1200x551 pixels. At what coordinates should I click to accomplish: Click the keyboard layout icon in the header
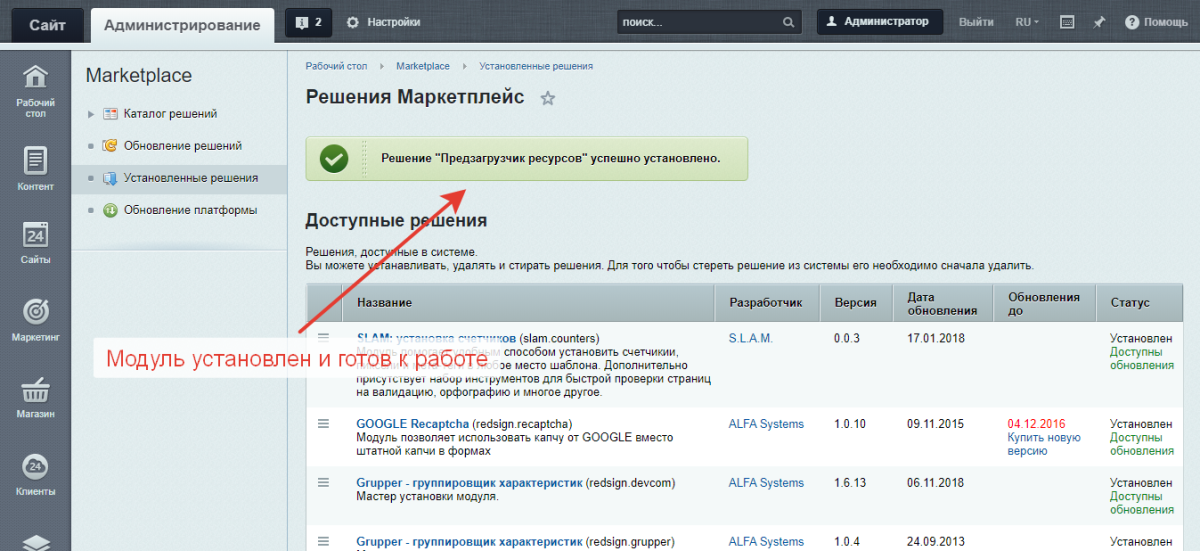(1067, 22)
